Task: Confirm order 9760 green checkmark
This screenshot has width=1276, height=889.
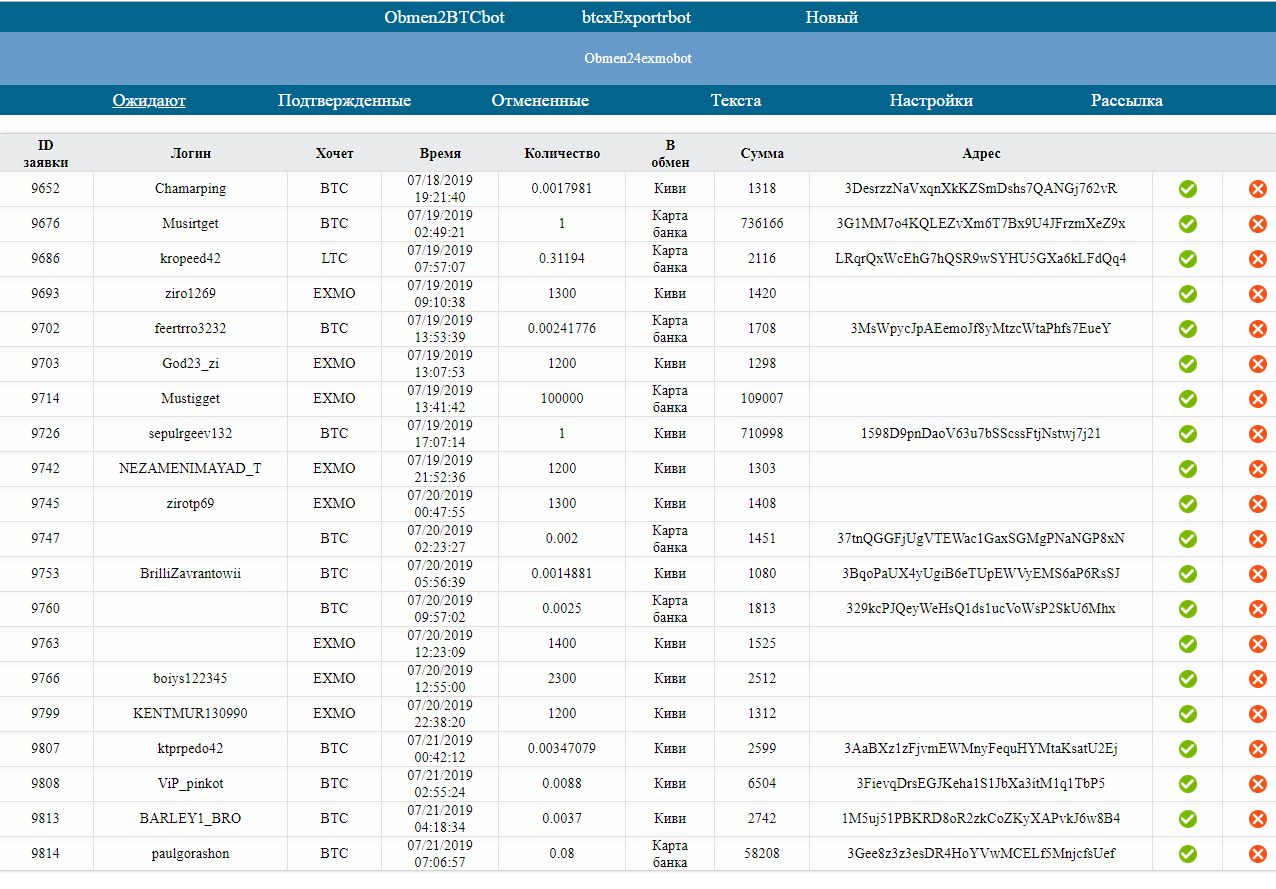Action: (x=1188, y=609)
